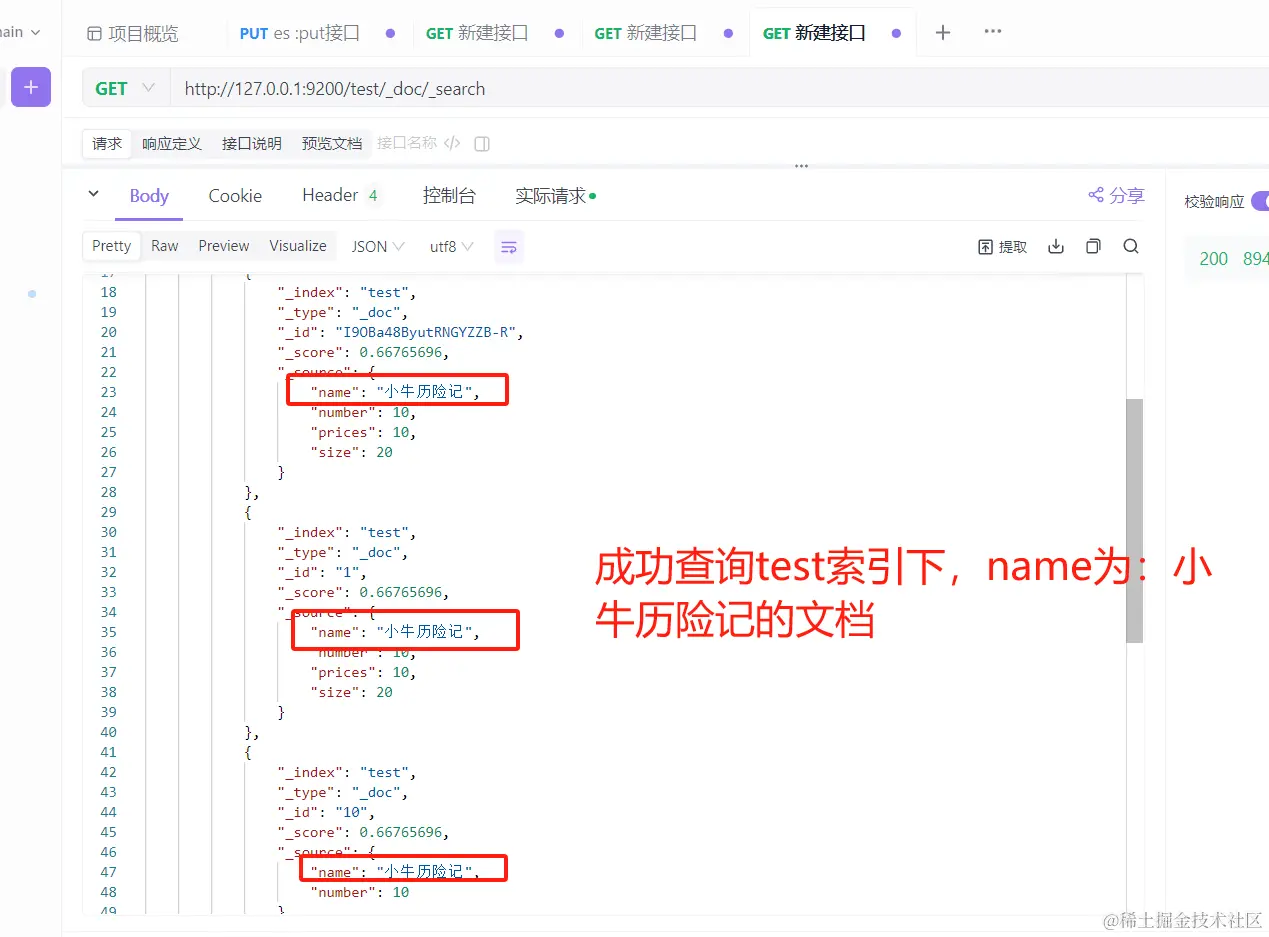Choose the Preview view mode
The width and height of the screenshot is (1269, 937).
click(224, 246)
